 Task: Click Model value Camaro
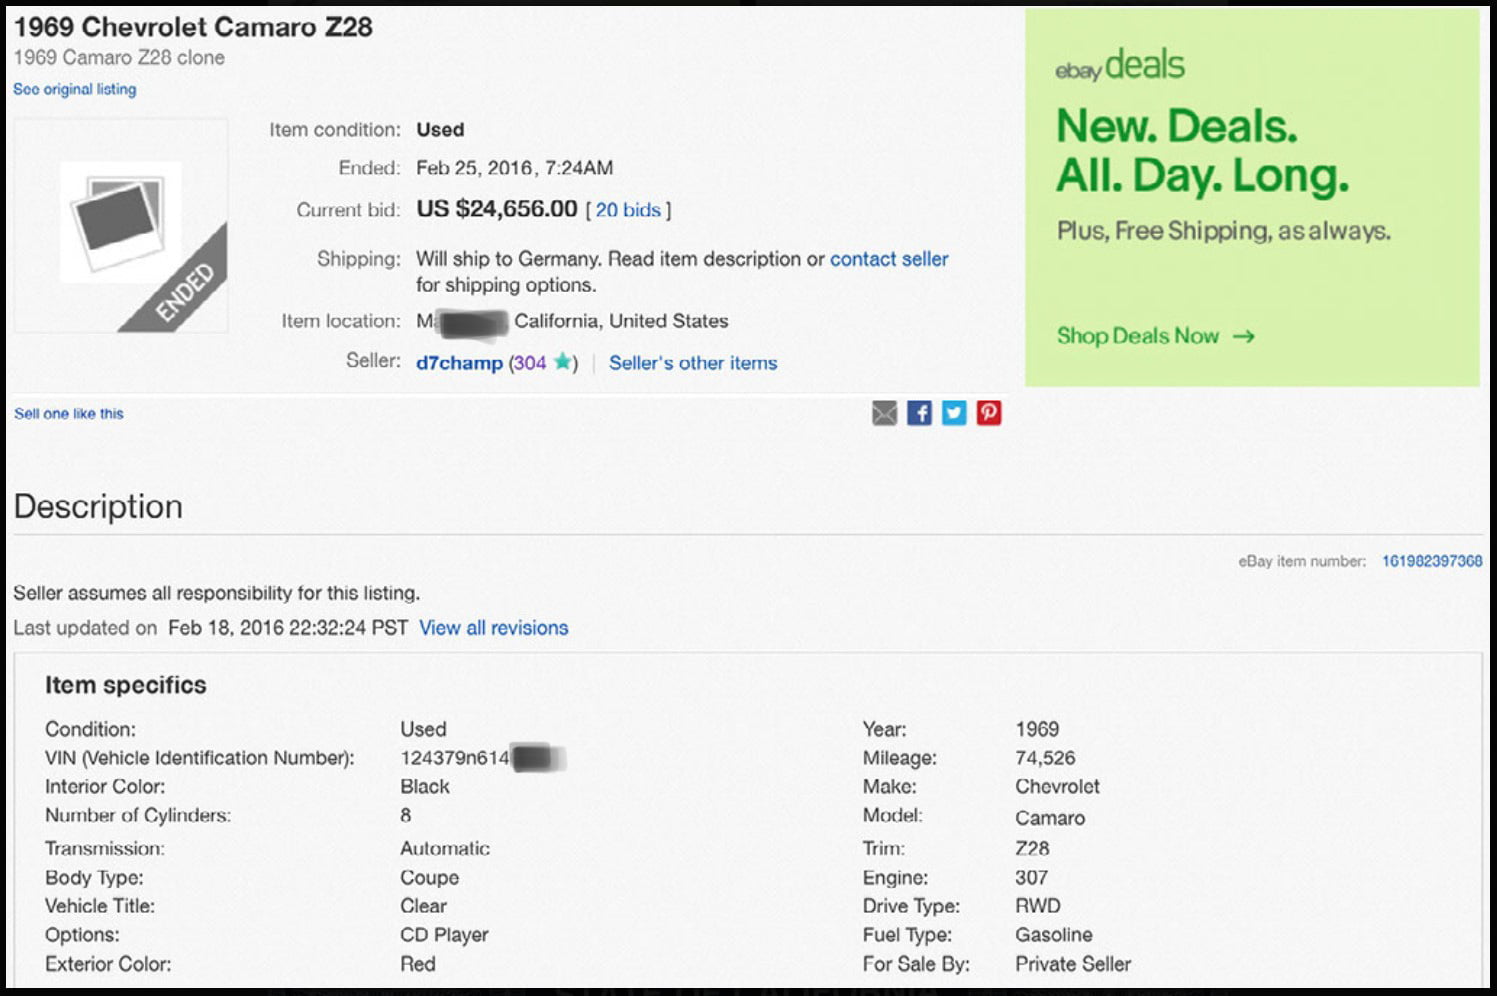point(1050,818)
